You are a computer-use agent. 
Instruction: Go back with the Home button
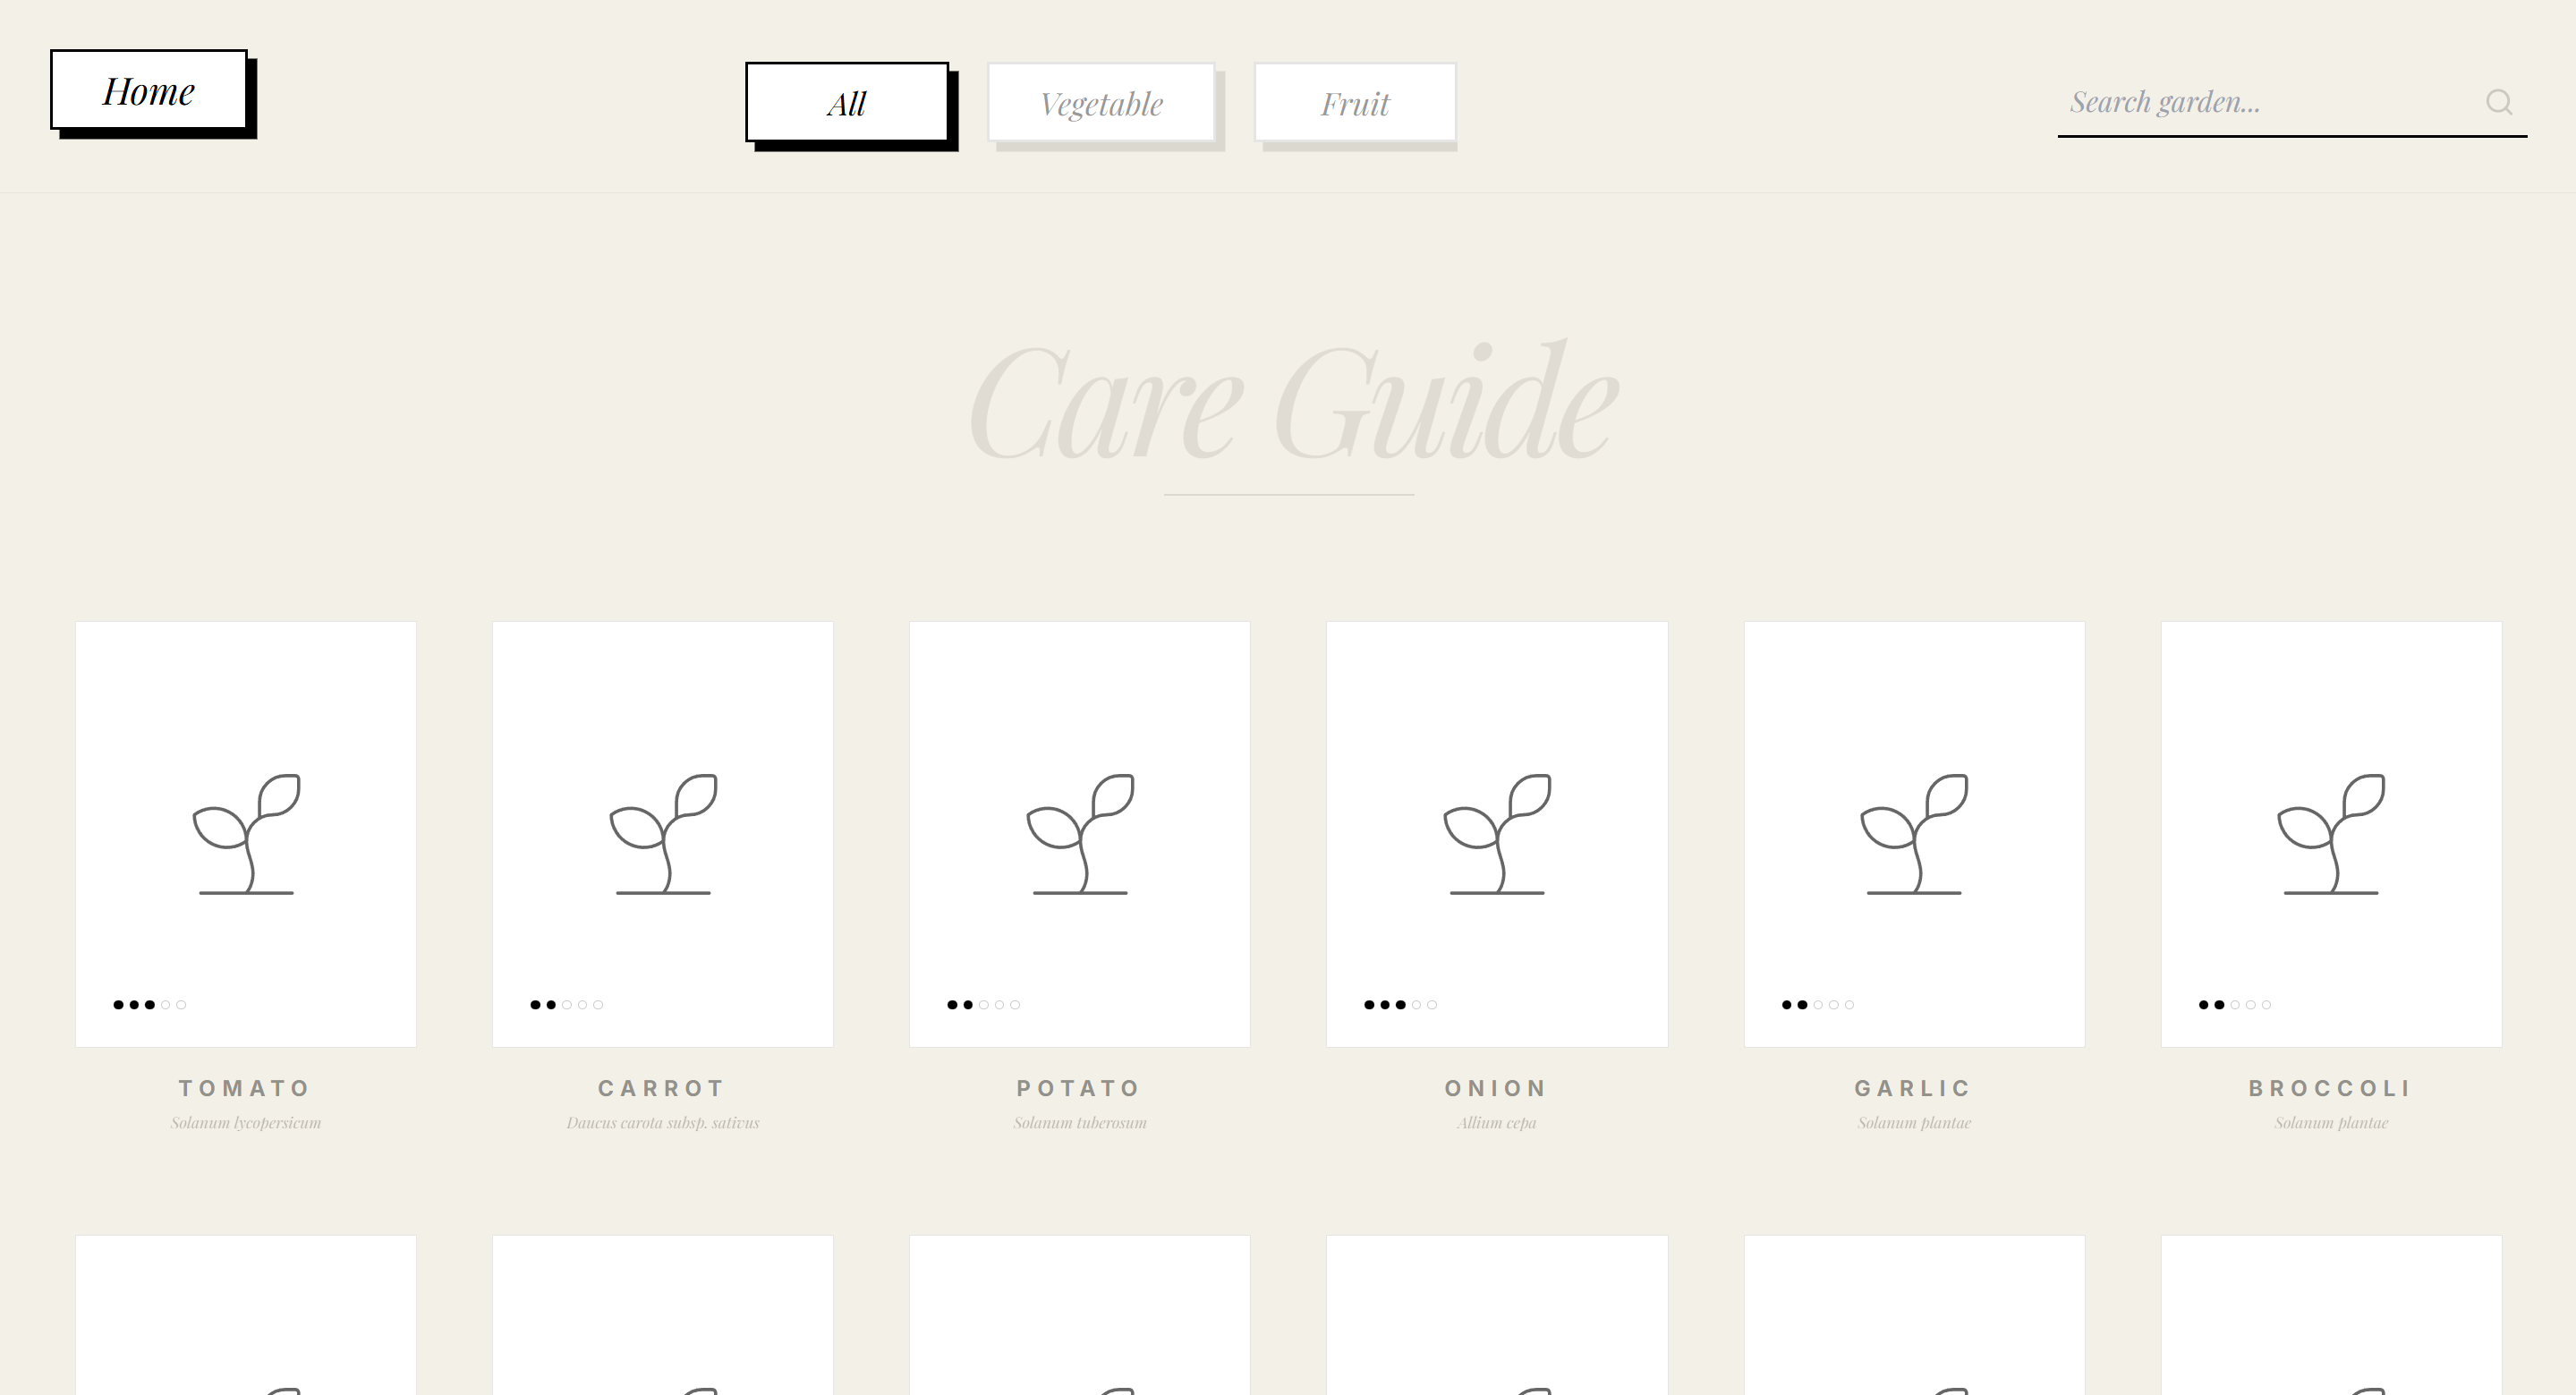click(149, 90)
